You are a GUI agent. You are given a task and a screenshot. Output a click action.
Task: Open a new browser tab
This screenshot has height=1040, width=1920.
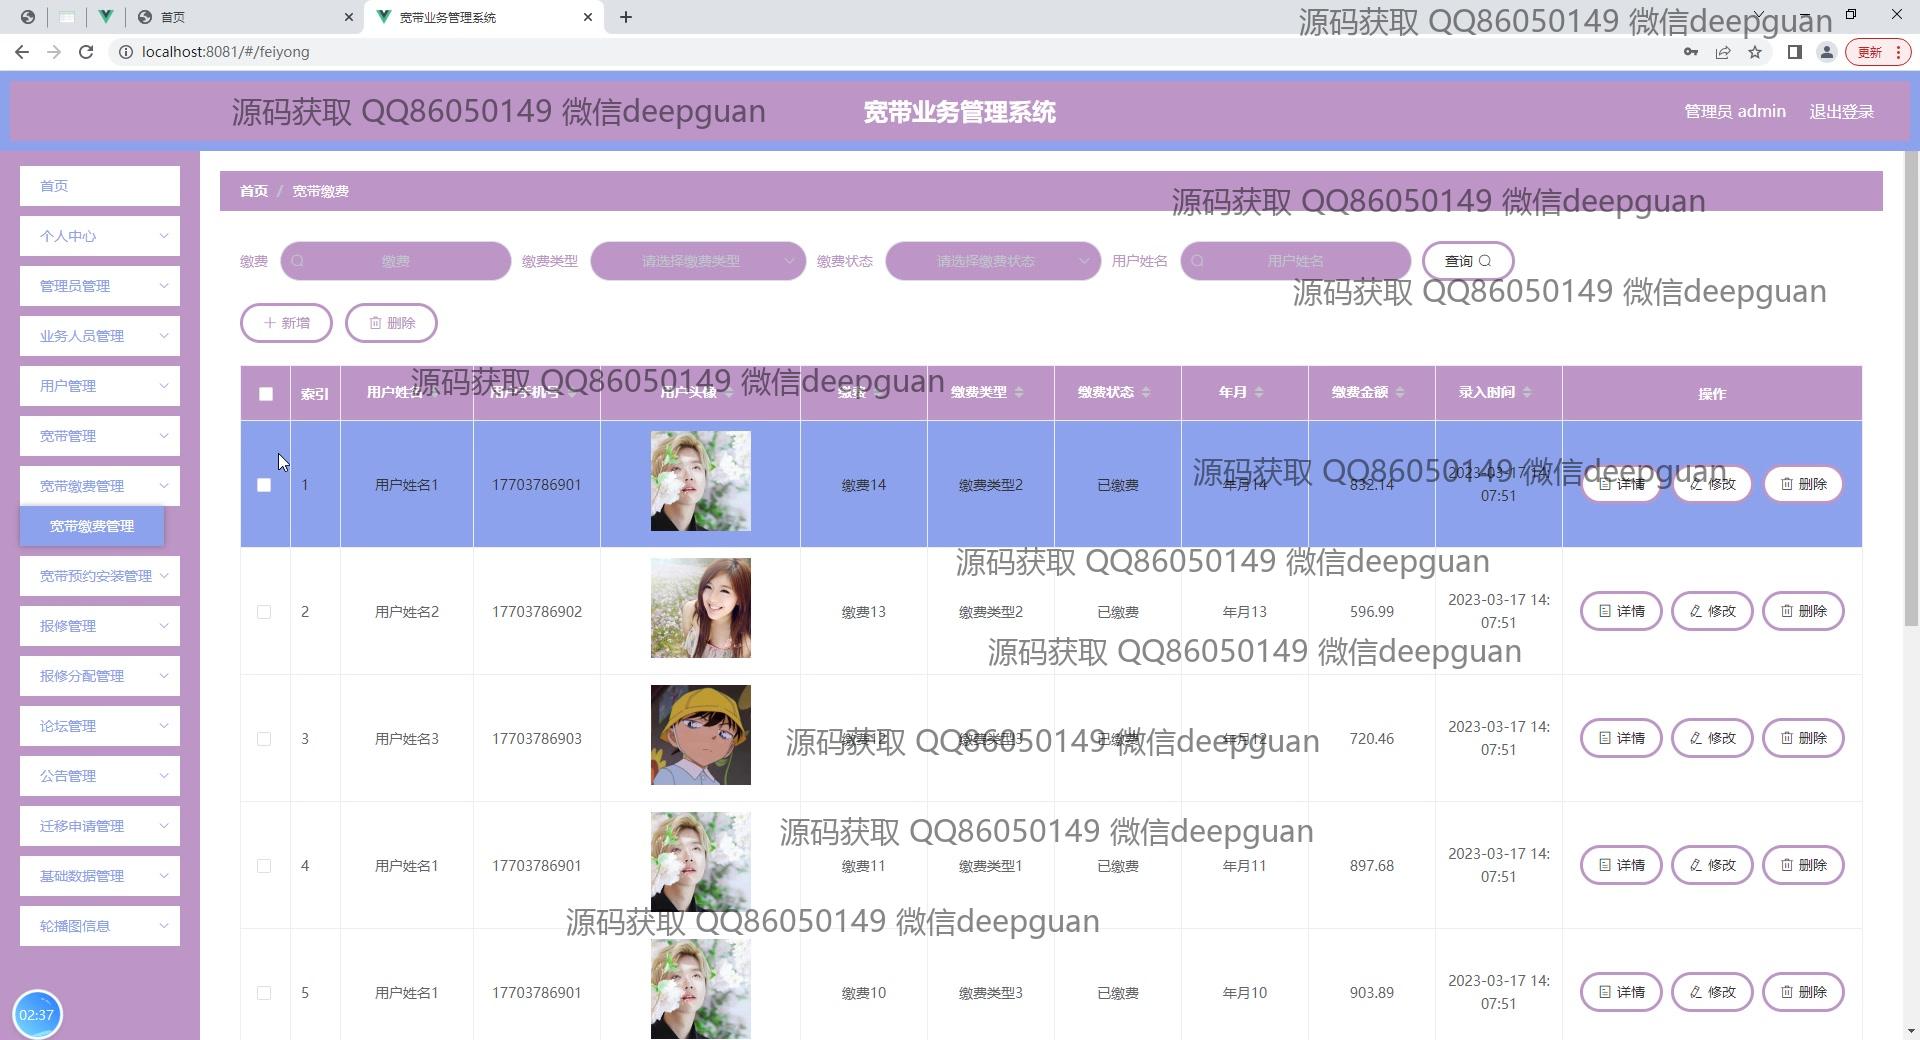click(626, 17)
